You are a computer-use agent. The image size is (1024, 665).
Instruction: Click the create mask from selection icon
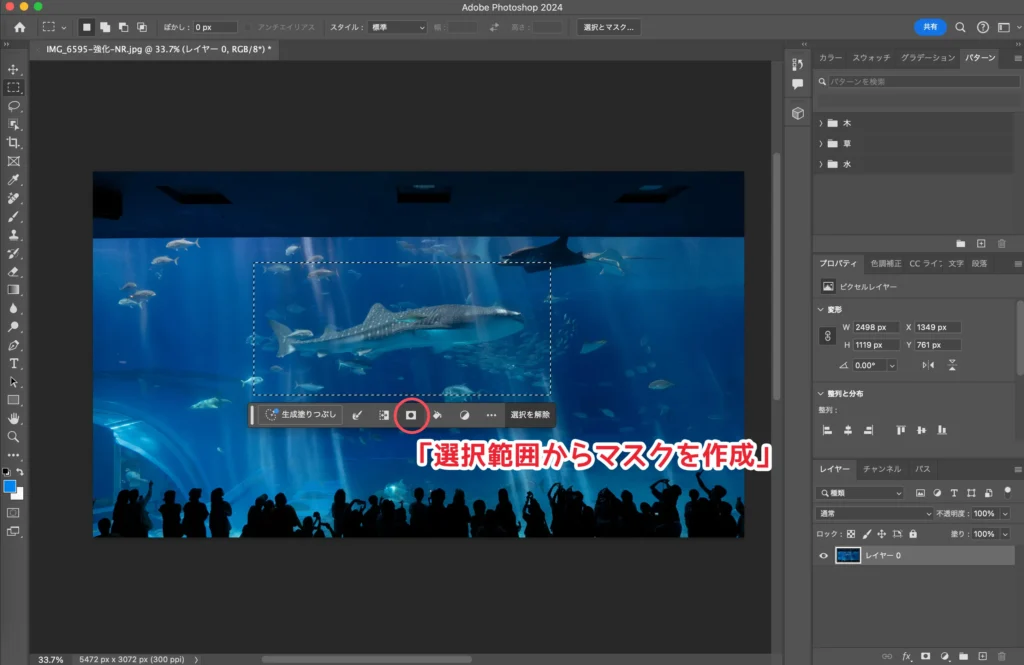(x=409, y=415)
